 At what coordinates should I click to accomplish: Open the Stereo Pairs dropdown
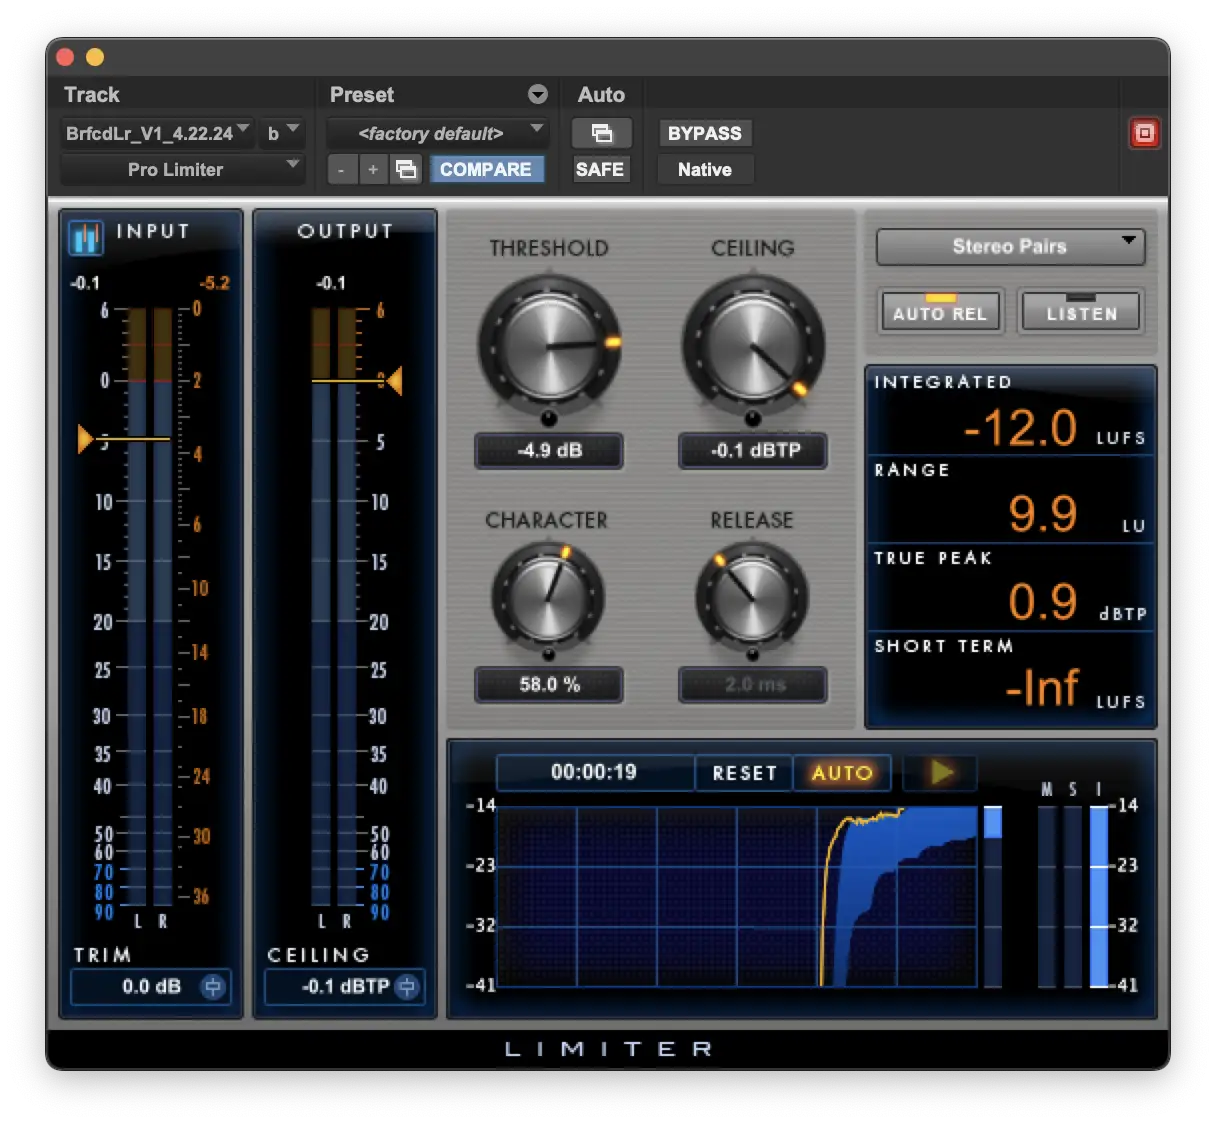click(x=1010, y=247)
